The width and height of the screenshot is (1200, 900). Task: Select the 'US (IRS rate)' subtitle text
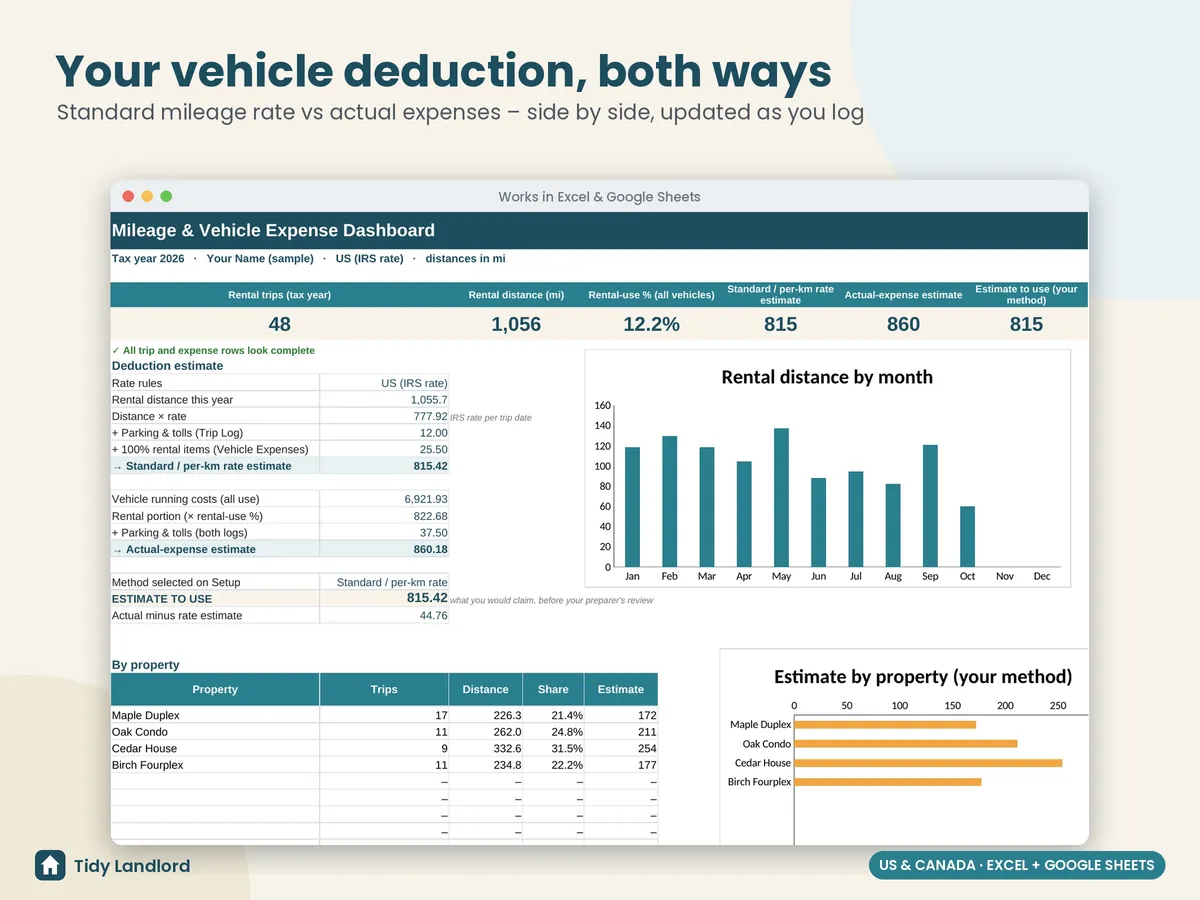(369, 258)
